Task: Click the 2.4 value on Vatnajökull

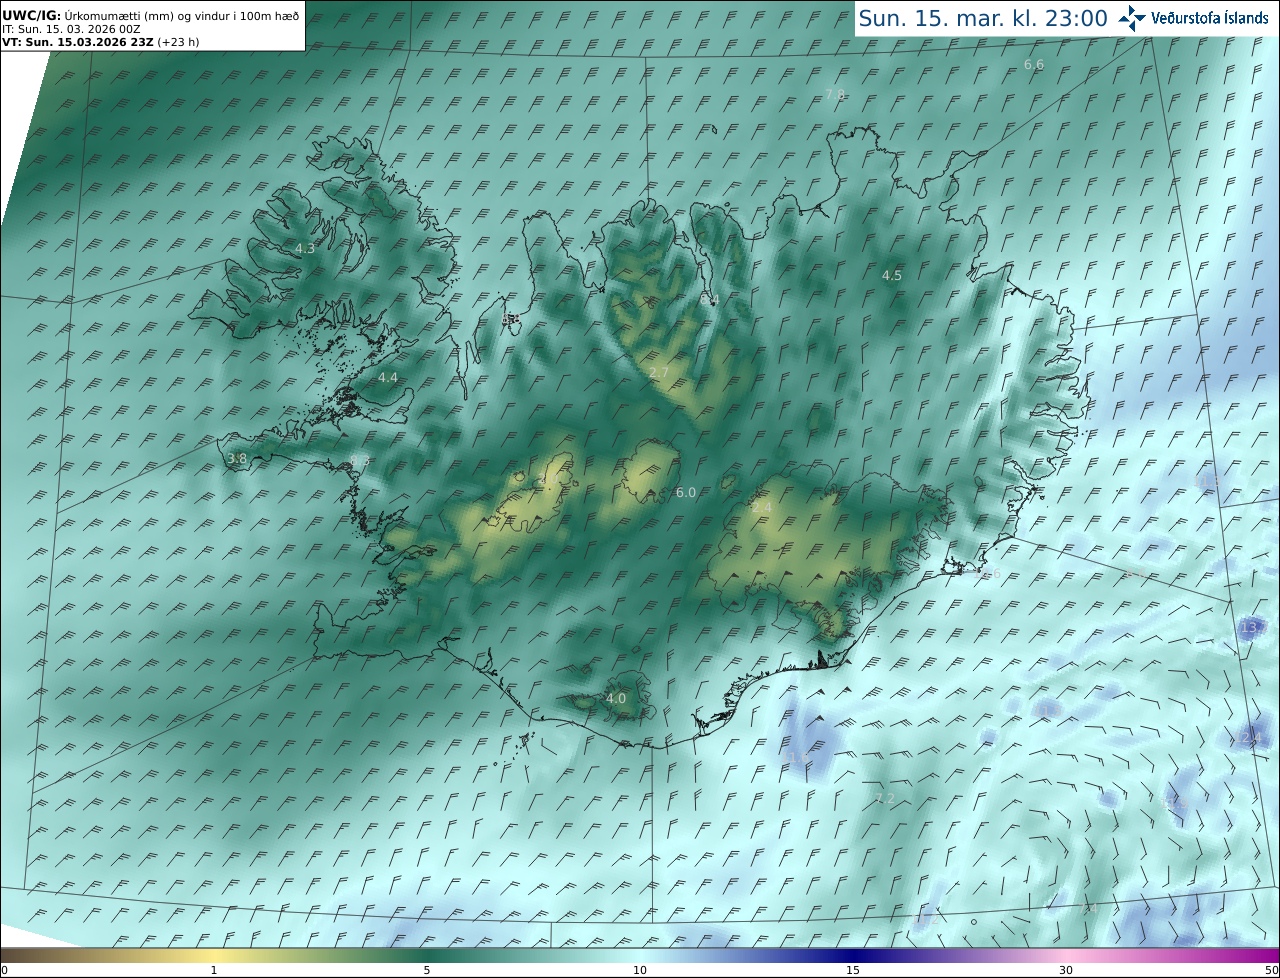Action: 762,508
